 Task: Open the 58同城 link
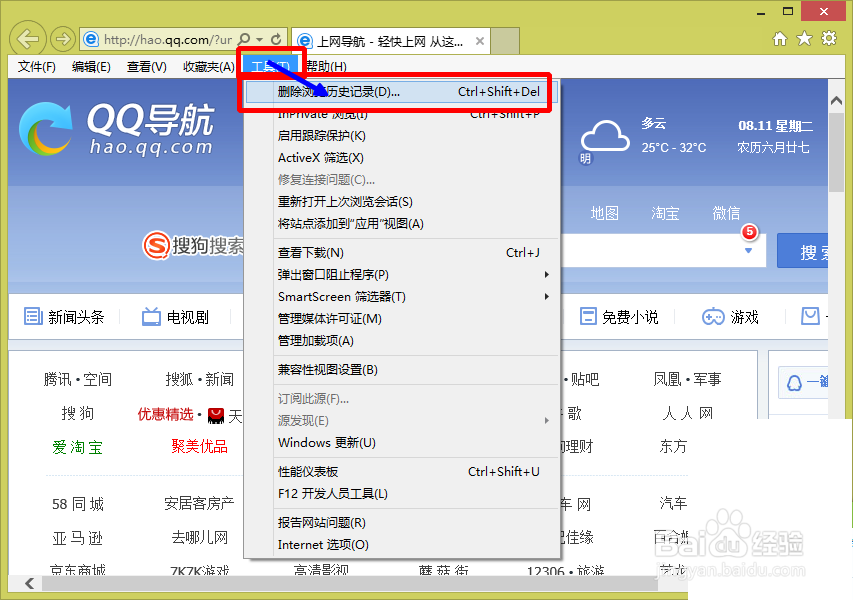point(78,504)
